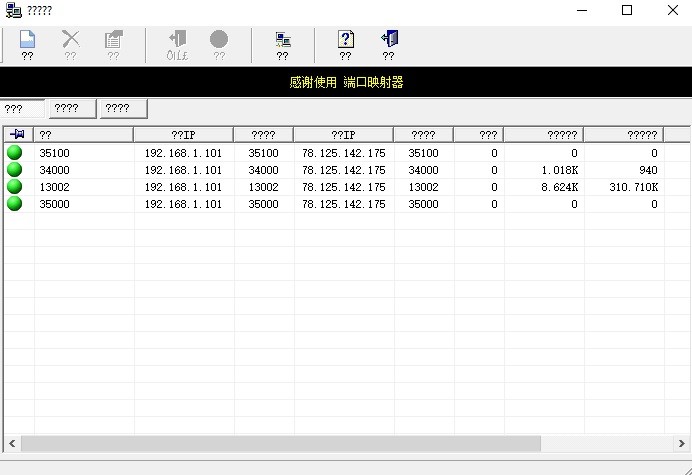The image size is (692, 475).
Task: Click green status circle for port 34000
Action: point(15,170)
